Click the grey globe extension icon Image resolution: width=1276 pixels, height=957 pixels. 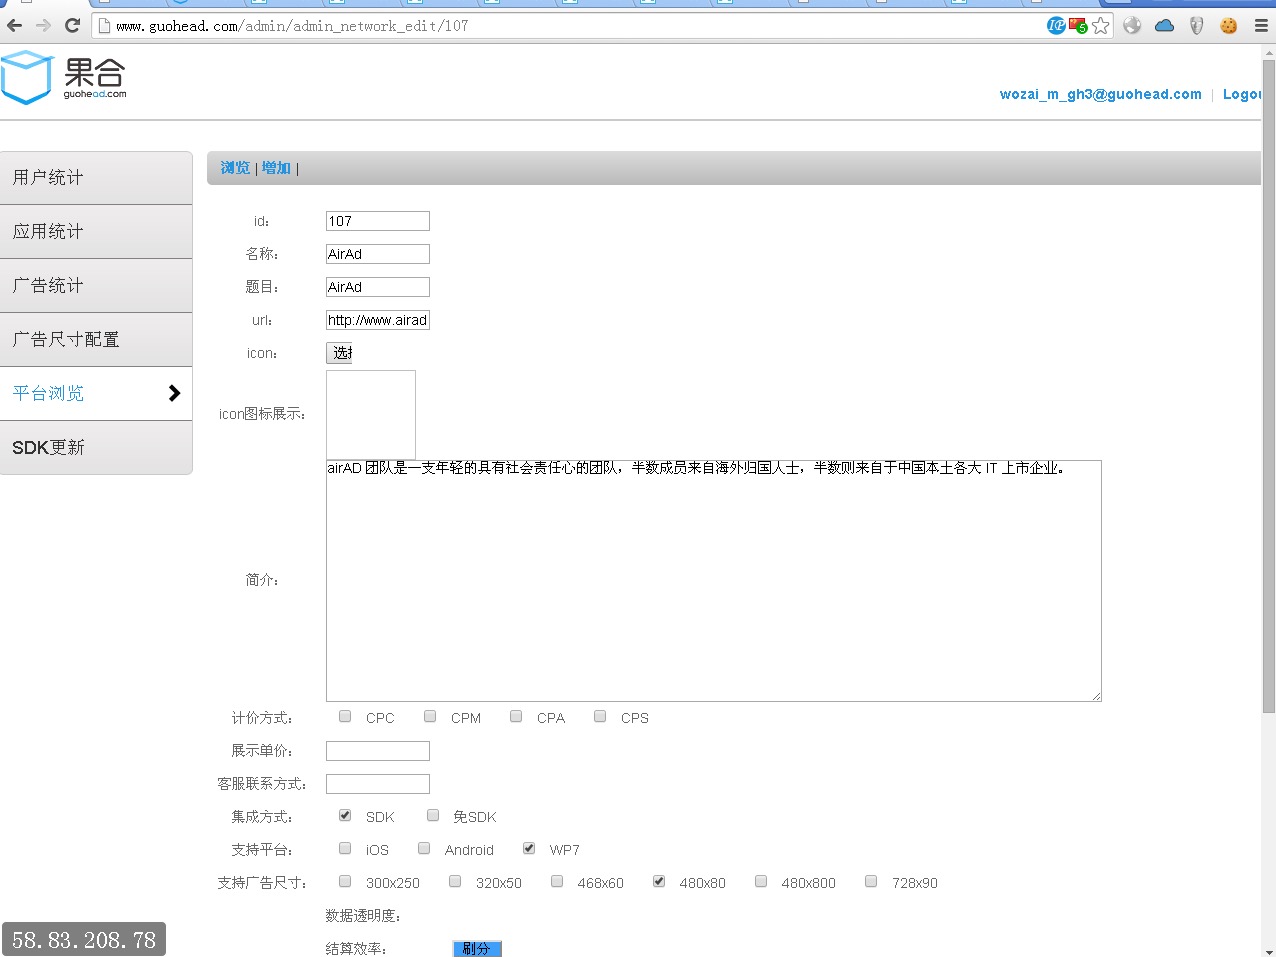click(x=1132, y=26)
